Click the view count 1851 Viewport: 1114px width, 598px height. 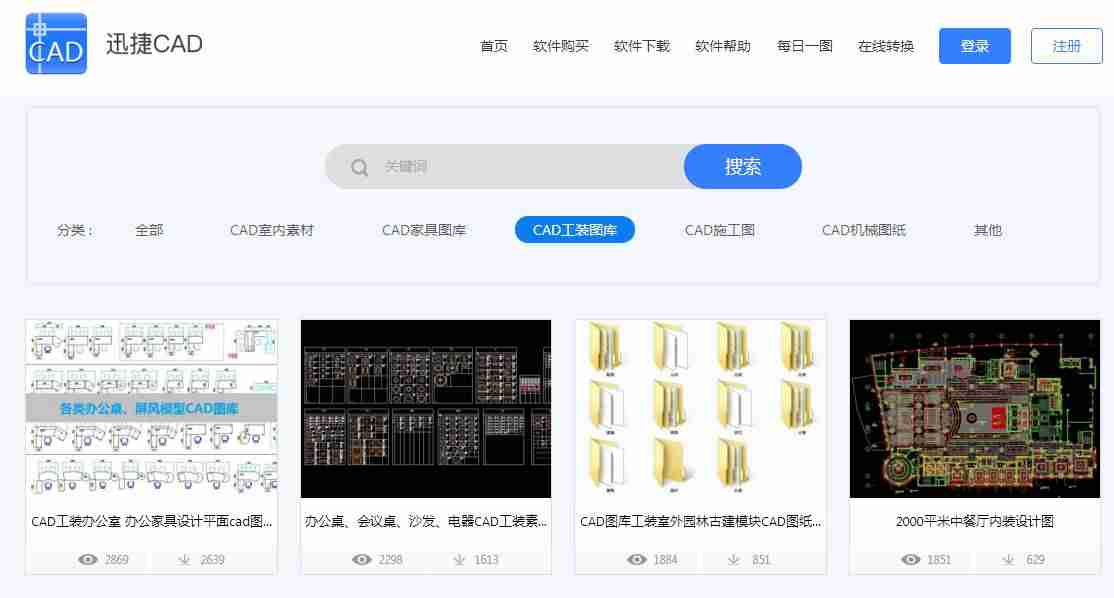[939, 560]
